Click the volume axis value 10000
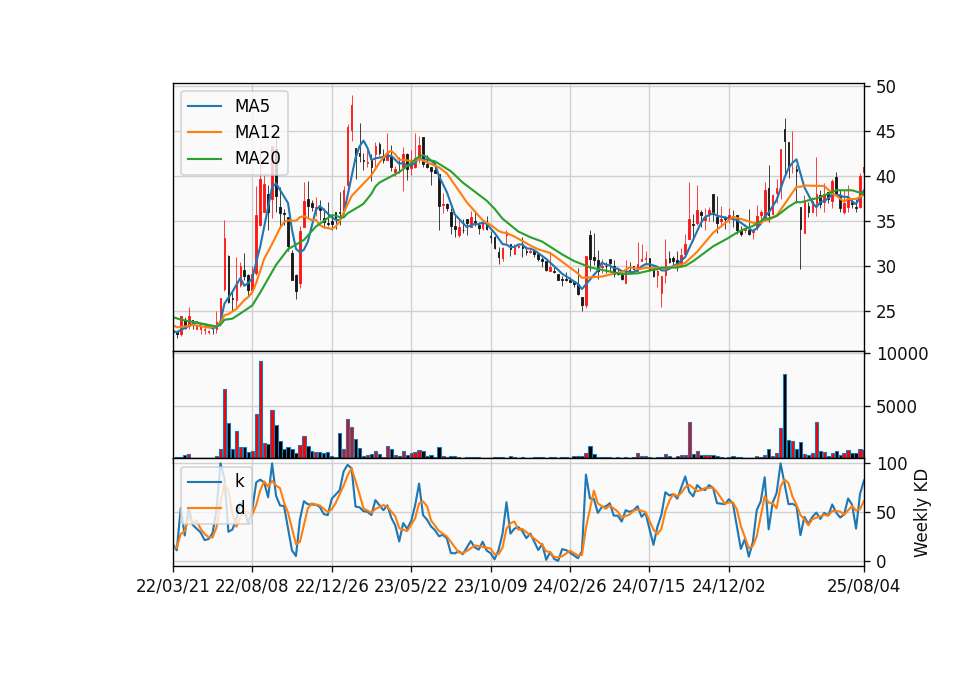The width and height of the screenshot is (960, 690). [902, 354]
